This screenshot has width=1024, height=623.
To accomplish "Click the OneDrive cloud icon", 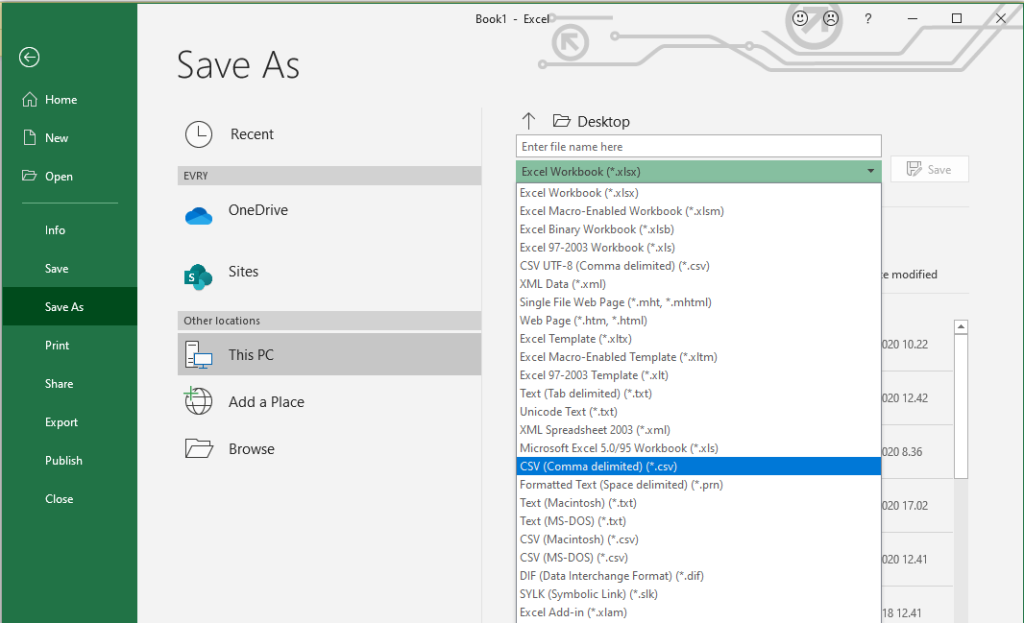I will click(x=199, y=216).
